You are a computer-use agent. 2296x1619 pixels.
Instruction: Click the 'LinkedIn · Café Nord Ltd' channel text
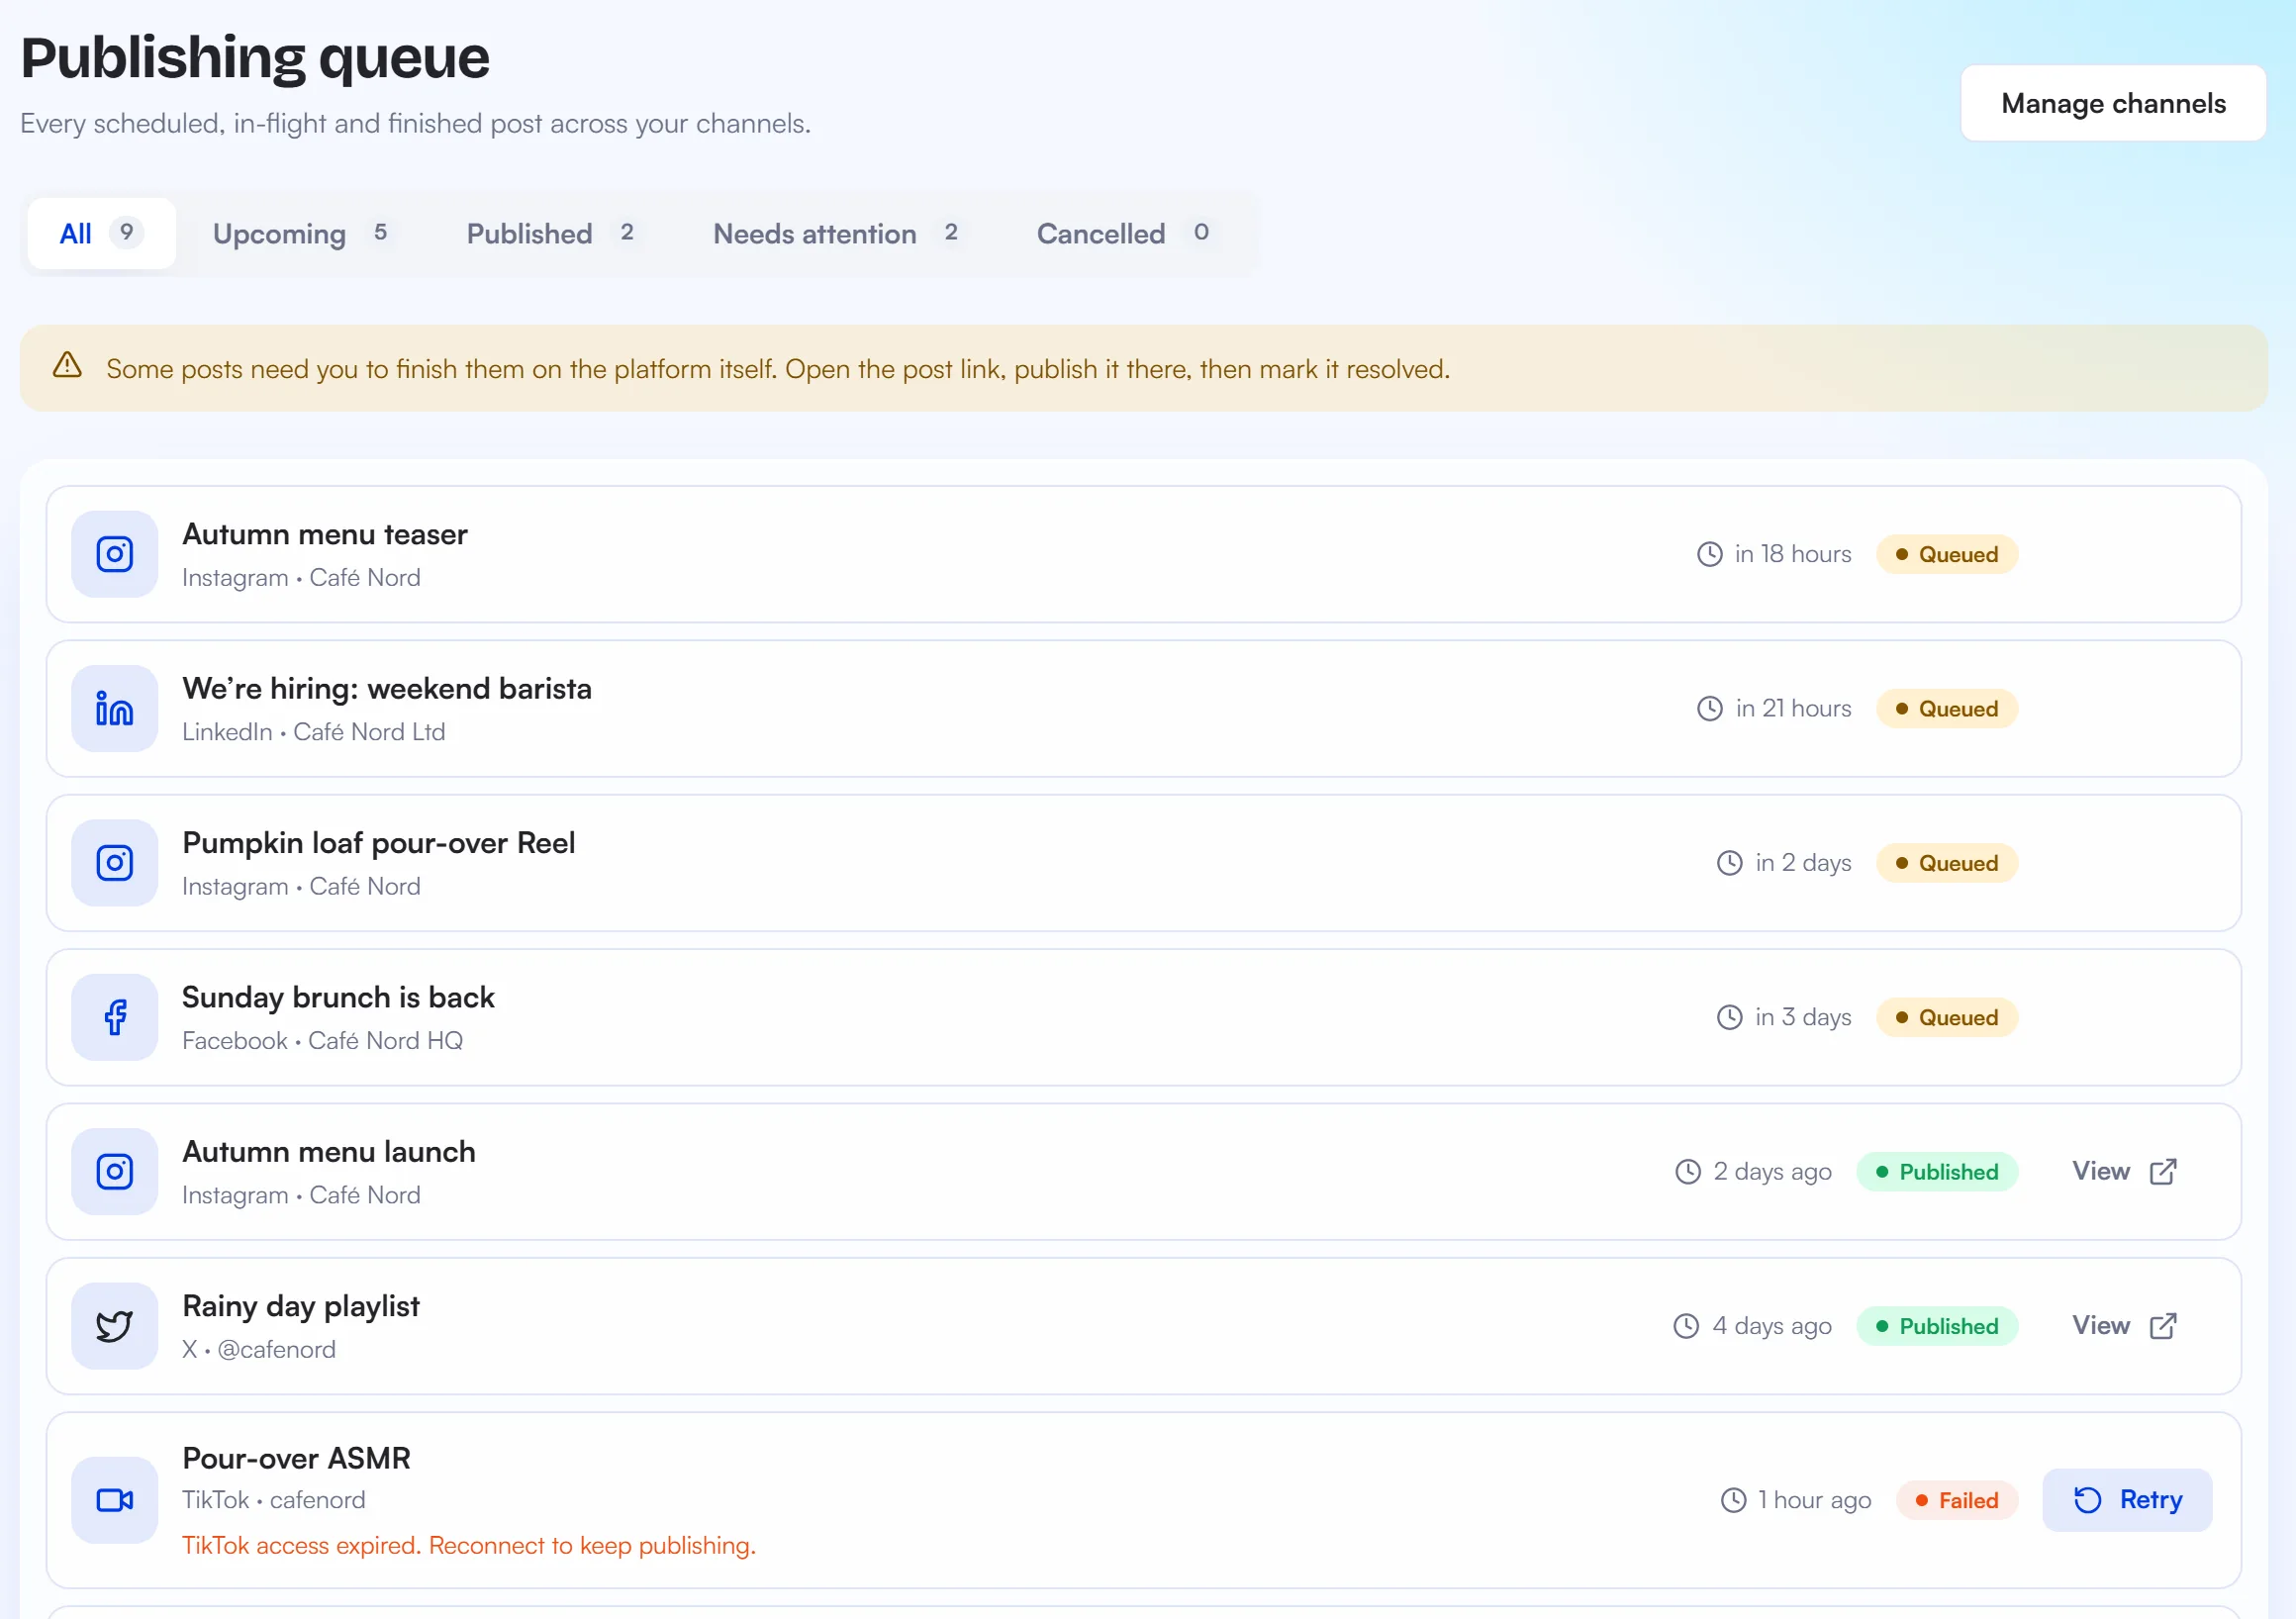(x=314, y=732)
